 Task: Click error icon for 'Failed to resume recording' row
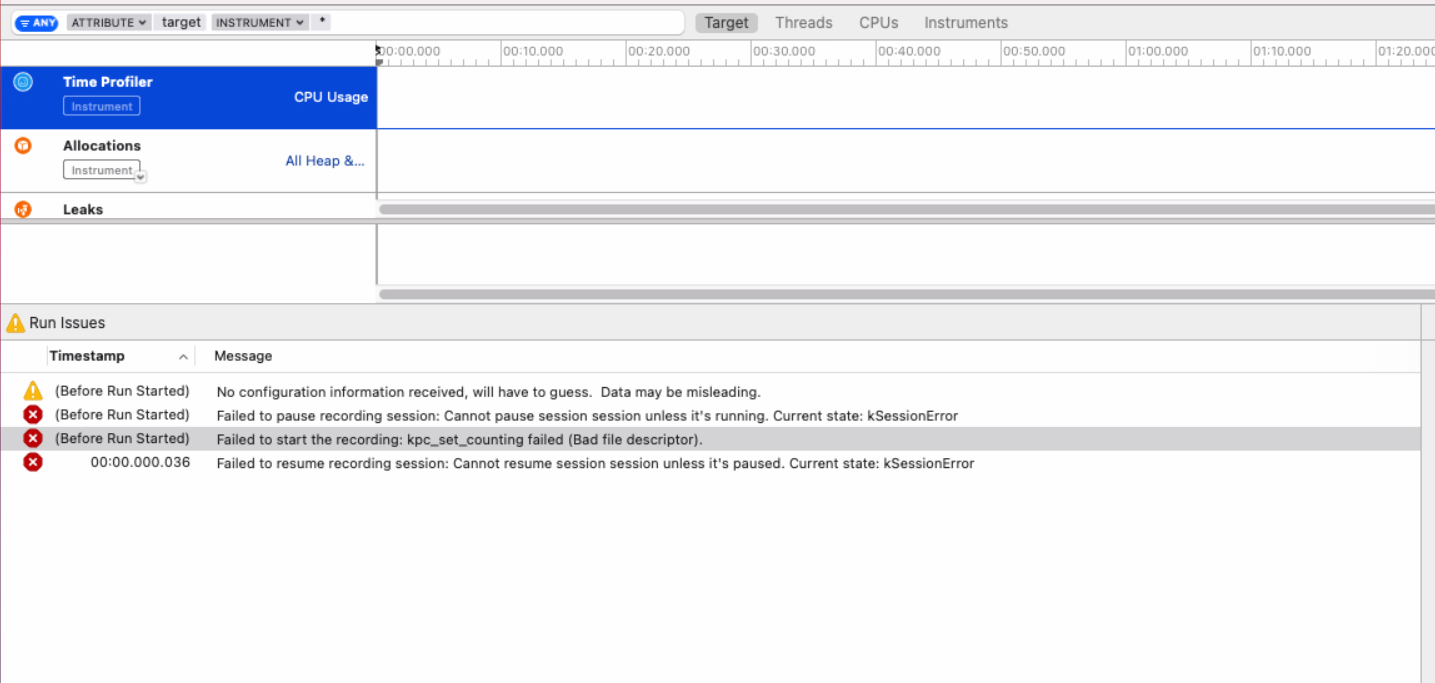pyautogui.click(x=33, y=462)
